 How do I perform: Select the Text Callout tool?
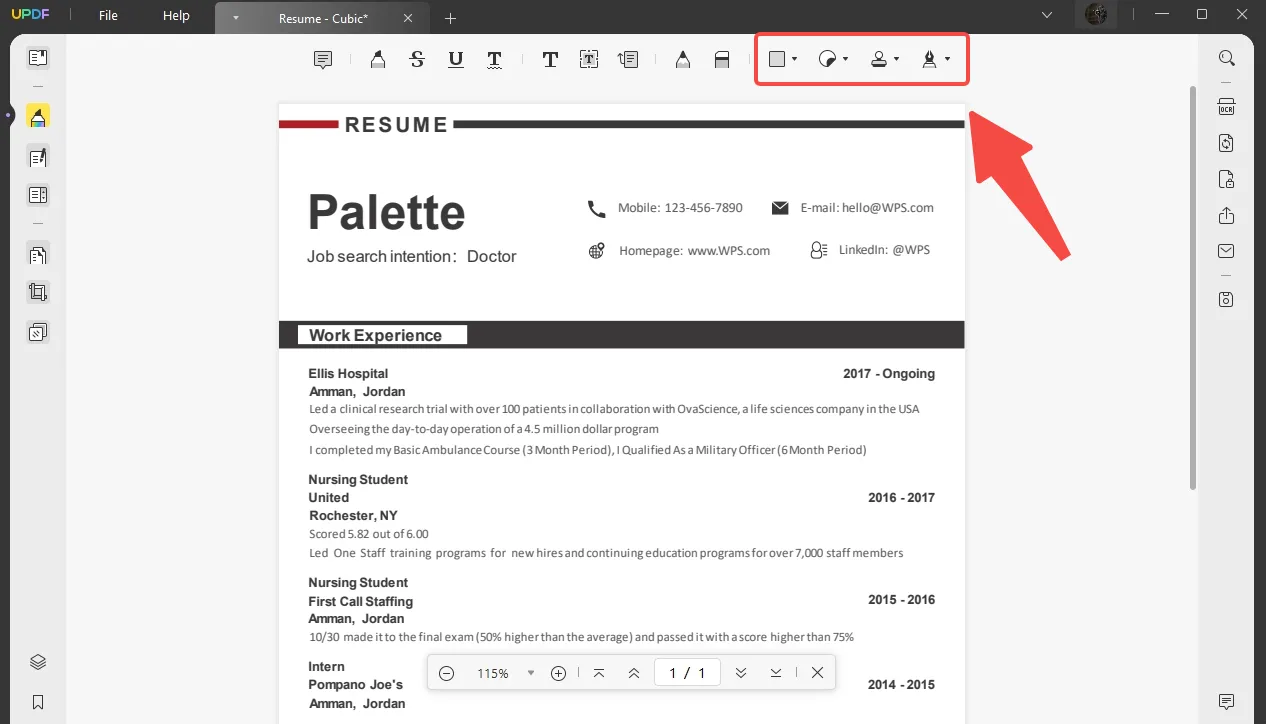[628, 60]
